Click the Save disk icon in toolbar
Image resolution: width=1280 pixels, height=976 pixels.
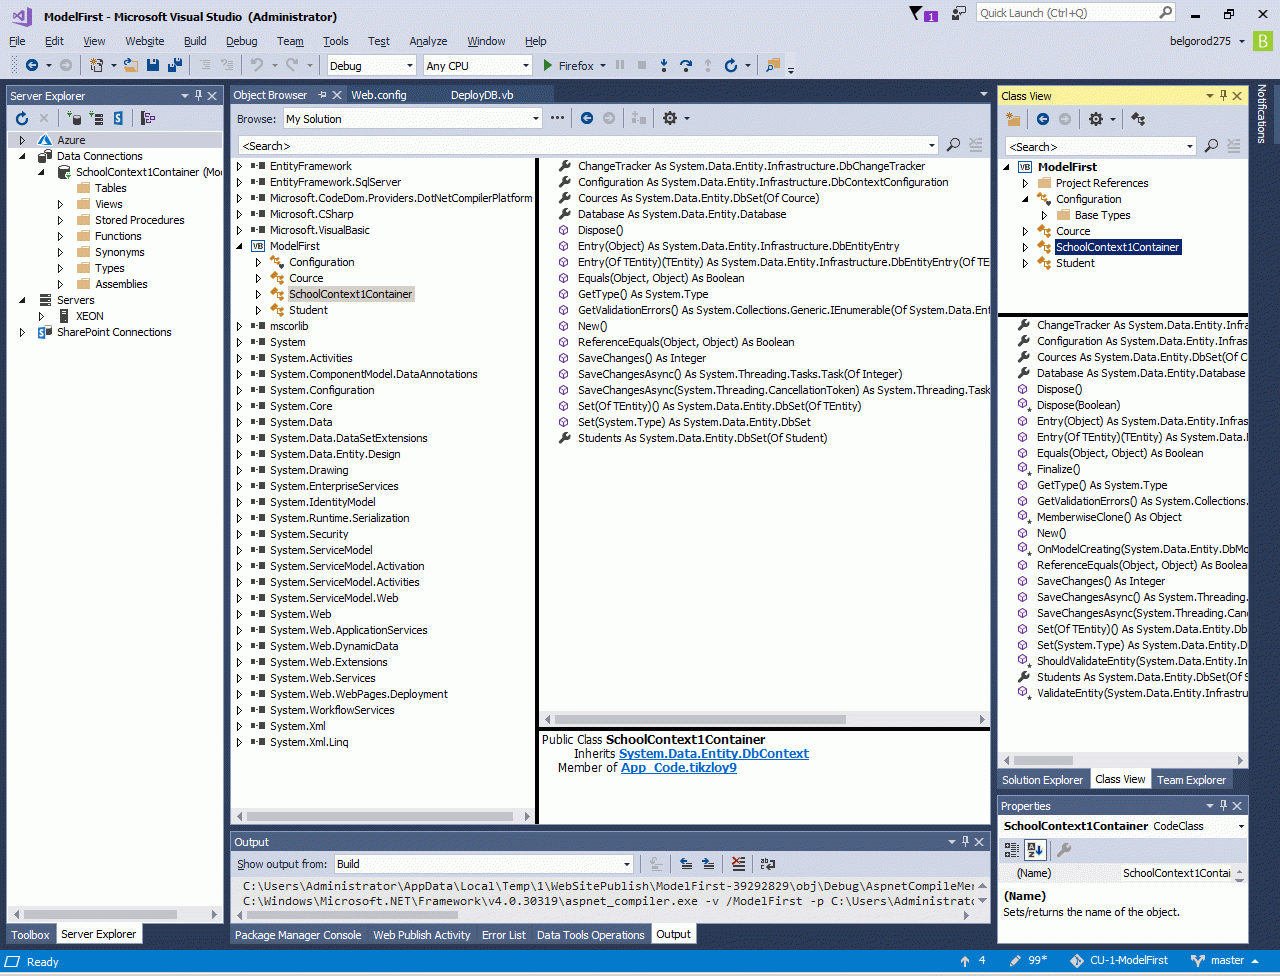point(153,65)
